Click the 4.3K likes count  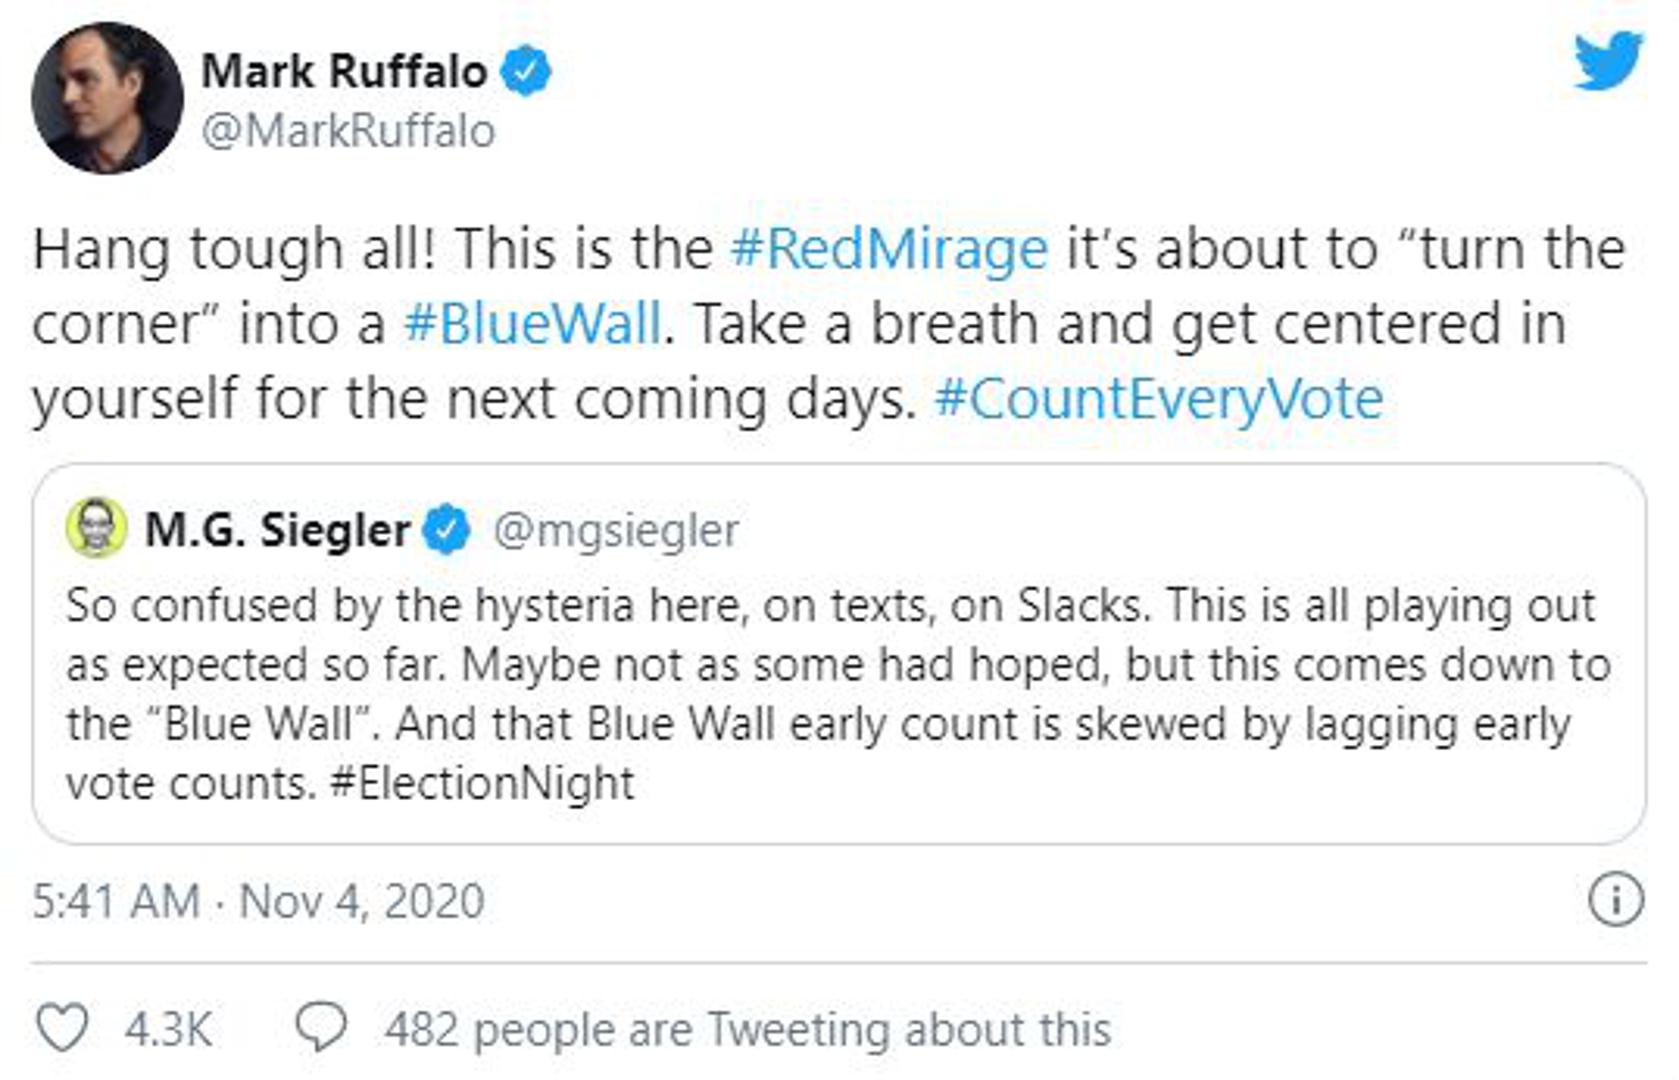tap(168, 1029)
